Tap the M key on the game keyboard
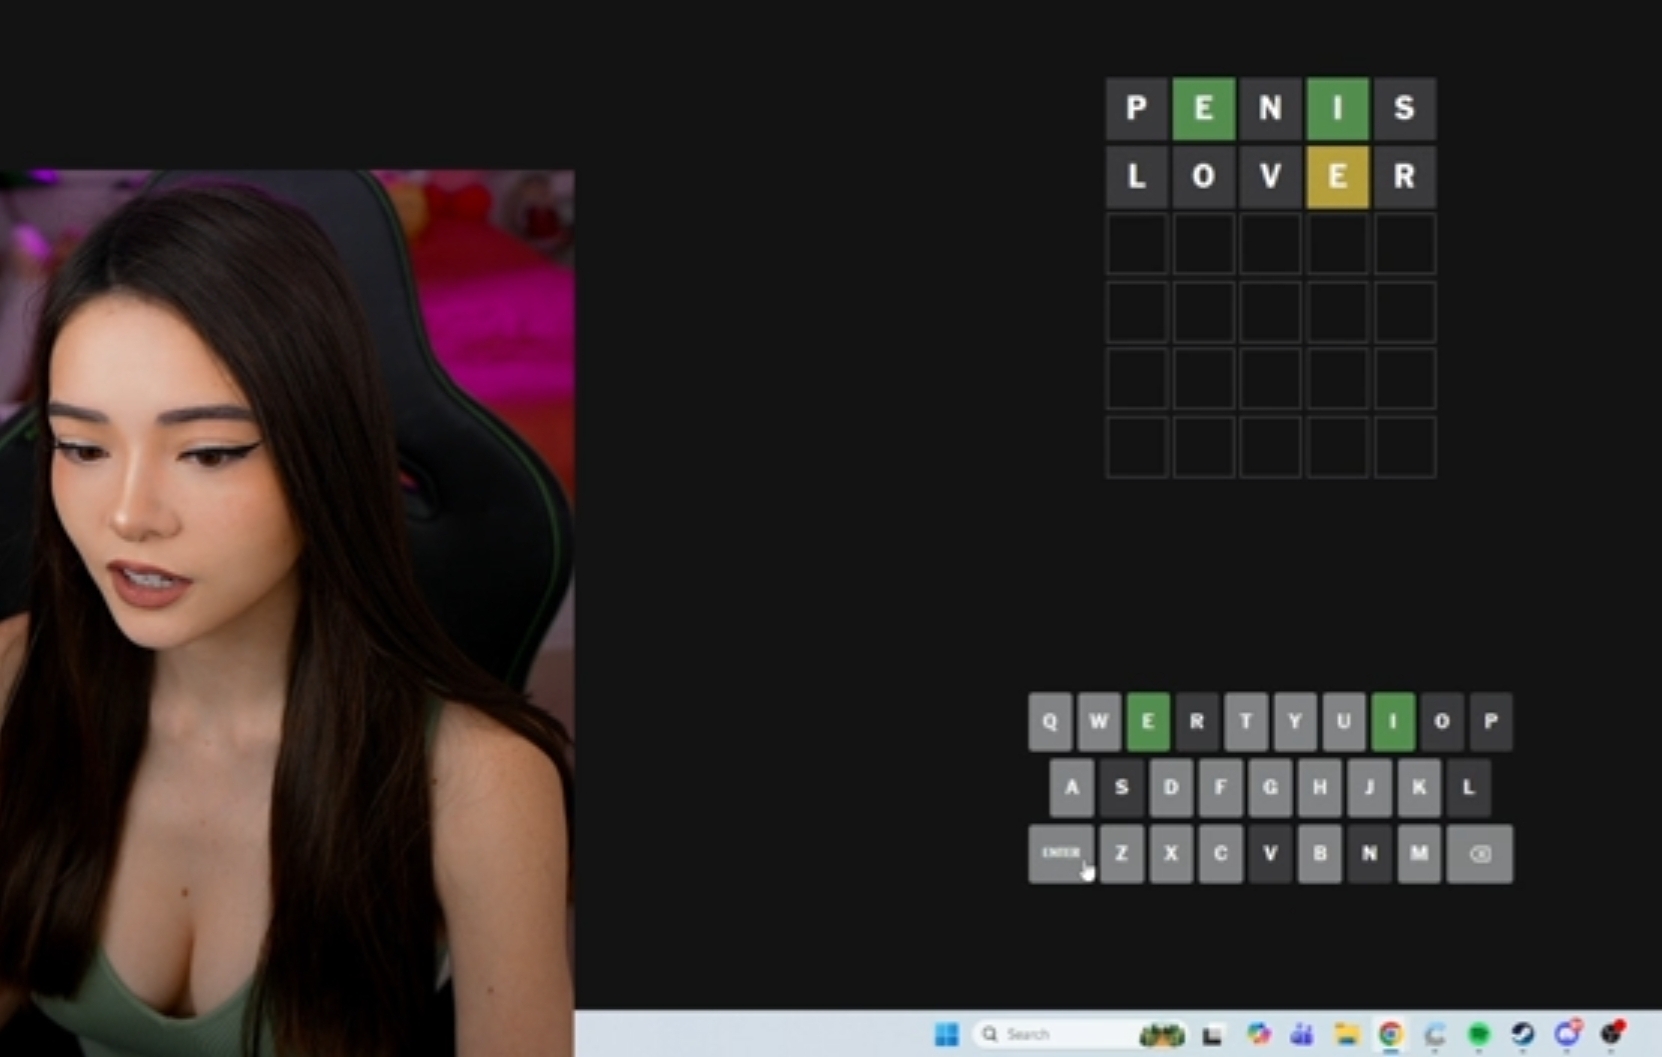 click(x=1419, y=854)
